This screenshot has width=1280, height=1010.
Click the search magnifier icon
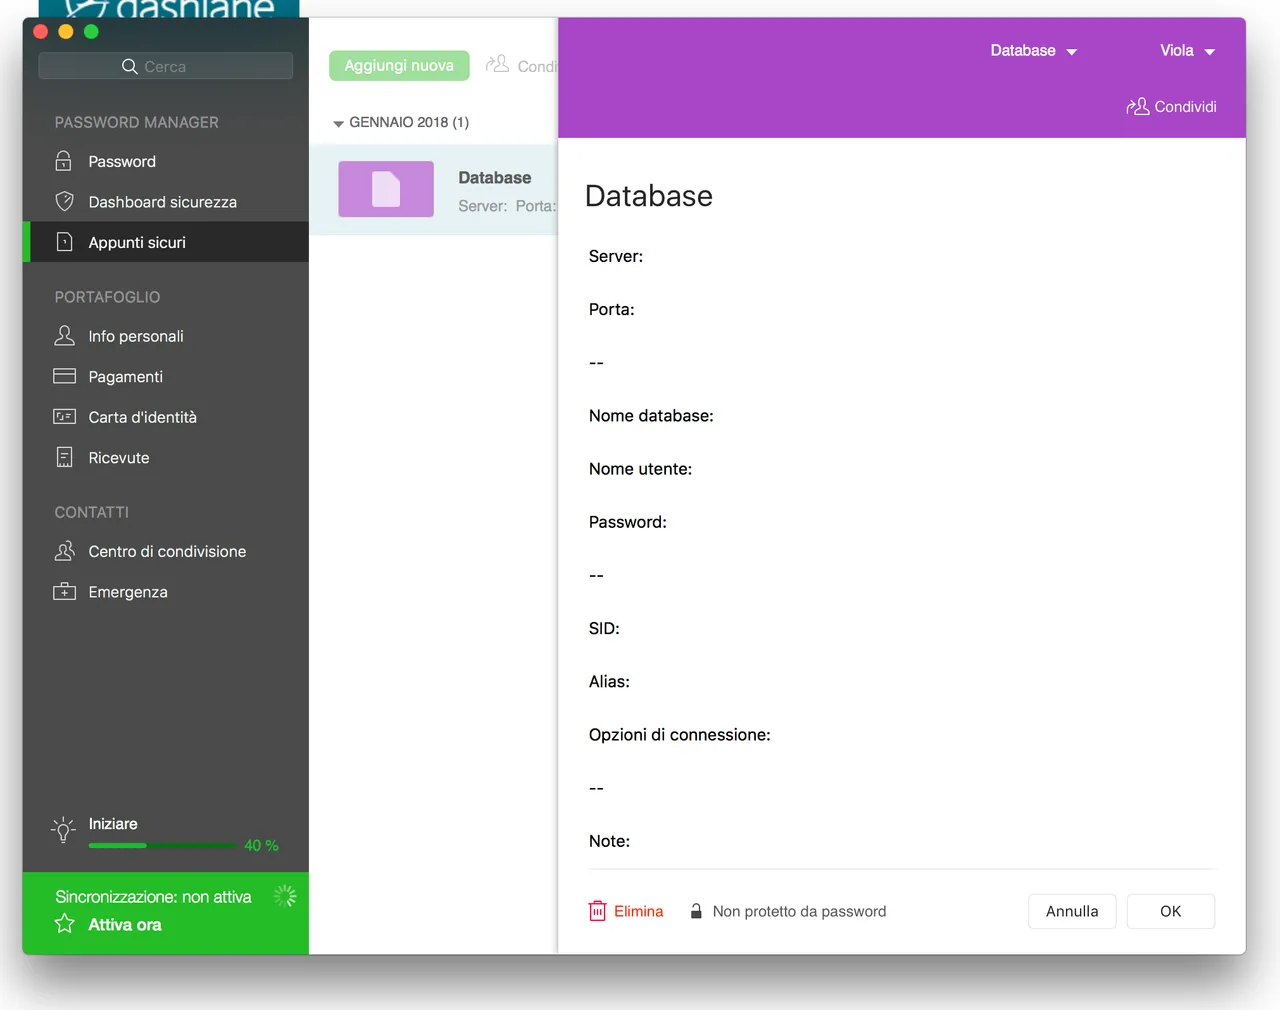click(129, 66)
